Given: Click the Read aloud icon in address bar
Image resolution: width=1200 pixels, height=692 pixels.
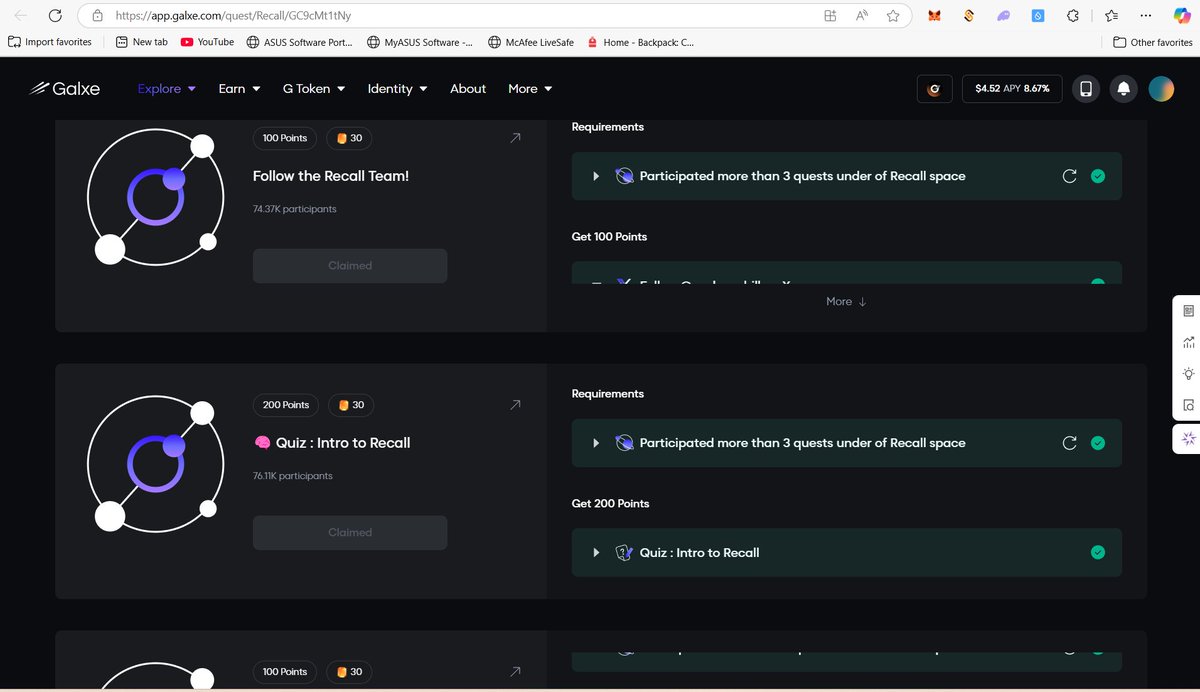Looking at the screenshot, I should [x=862, y=16].
